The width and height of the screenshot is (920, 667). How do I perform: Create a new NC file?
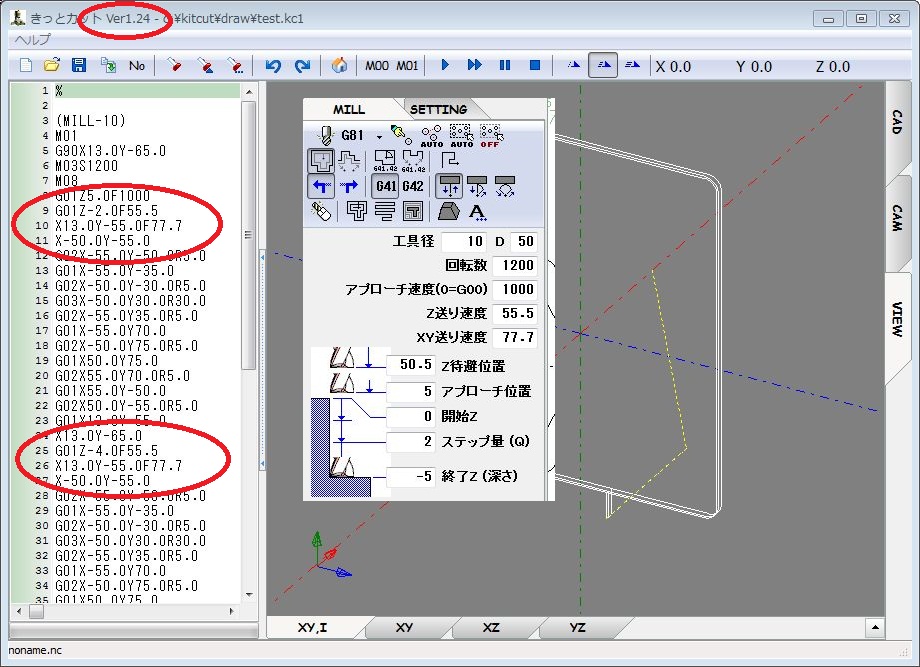tap(26, 65)
